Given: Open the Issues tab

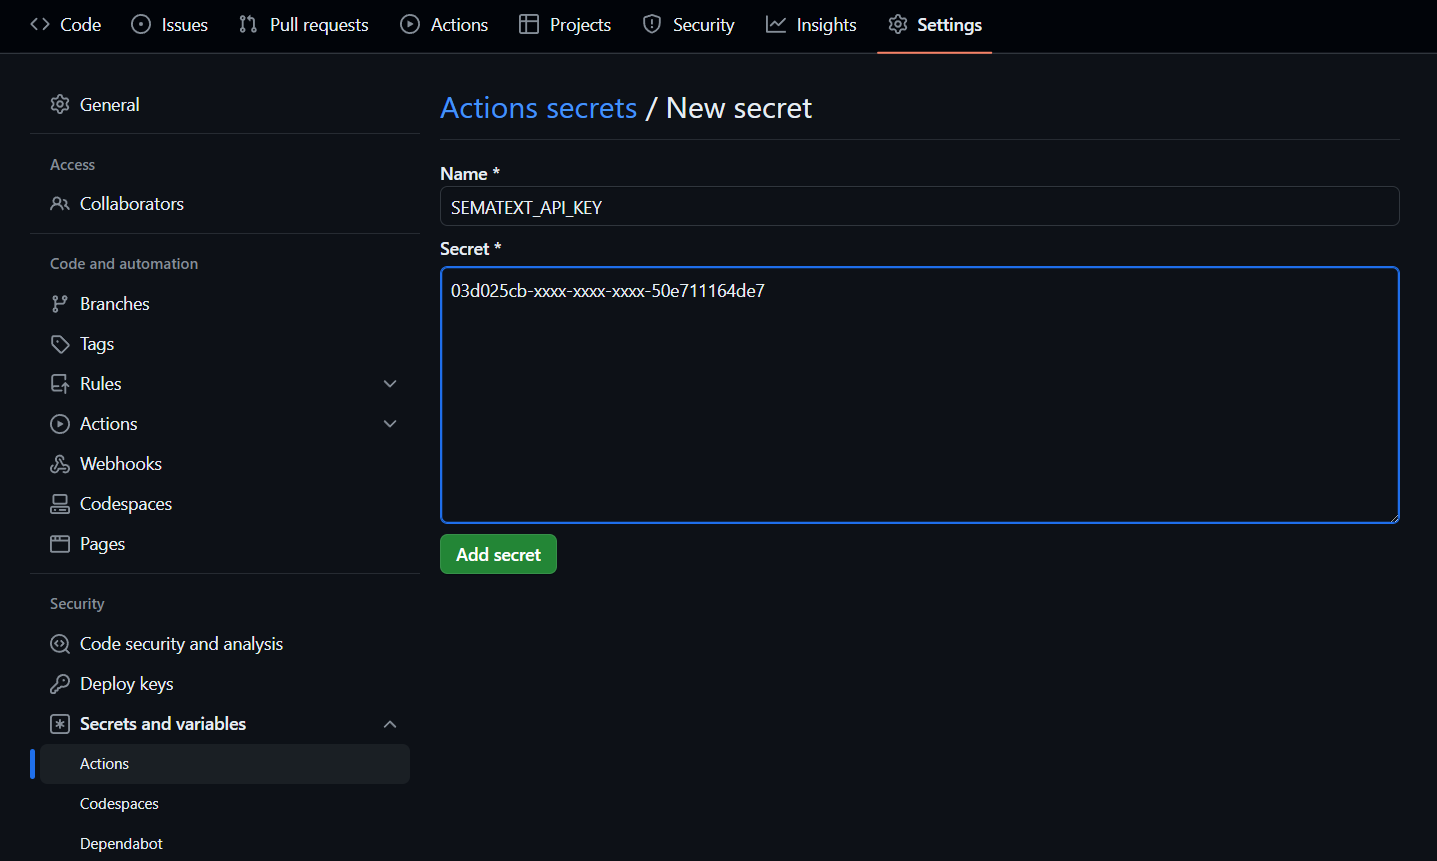Looking at the screenshot, I should 170,24.
